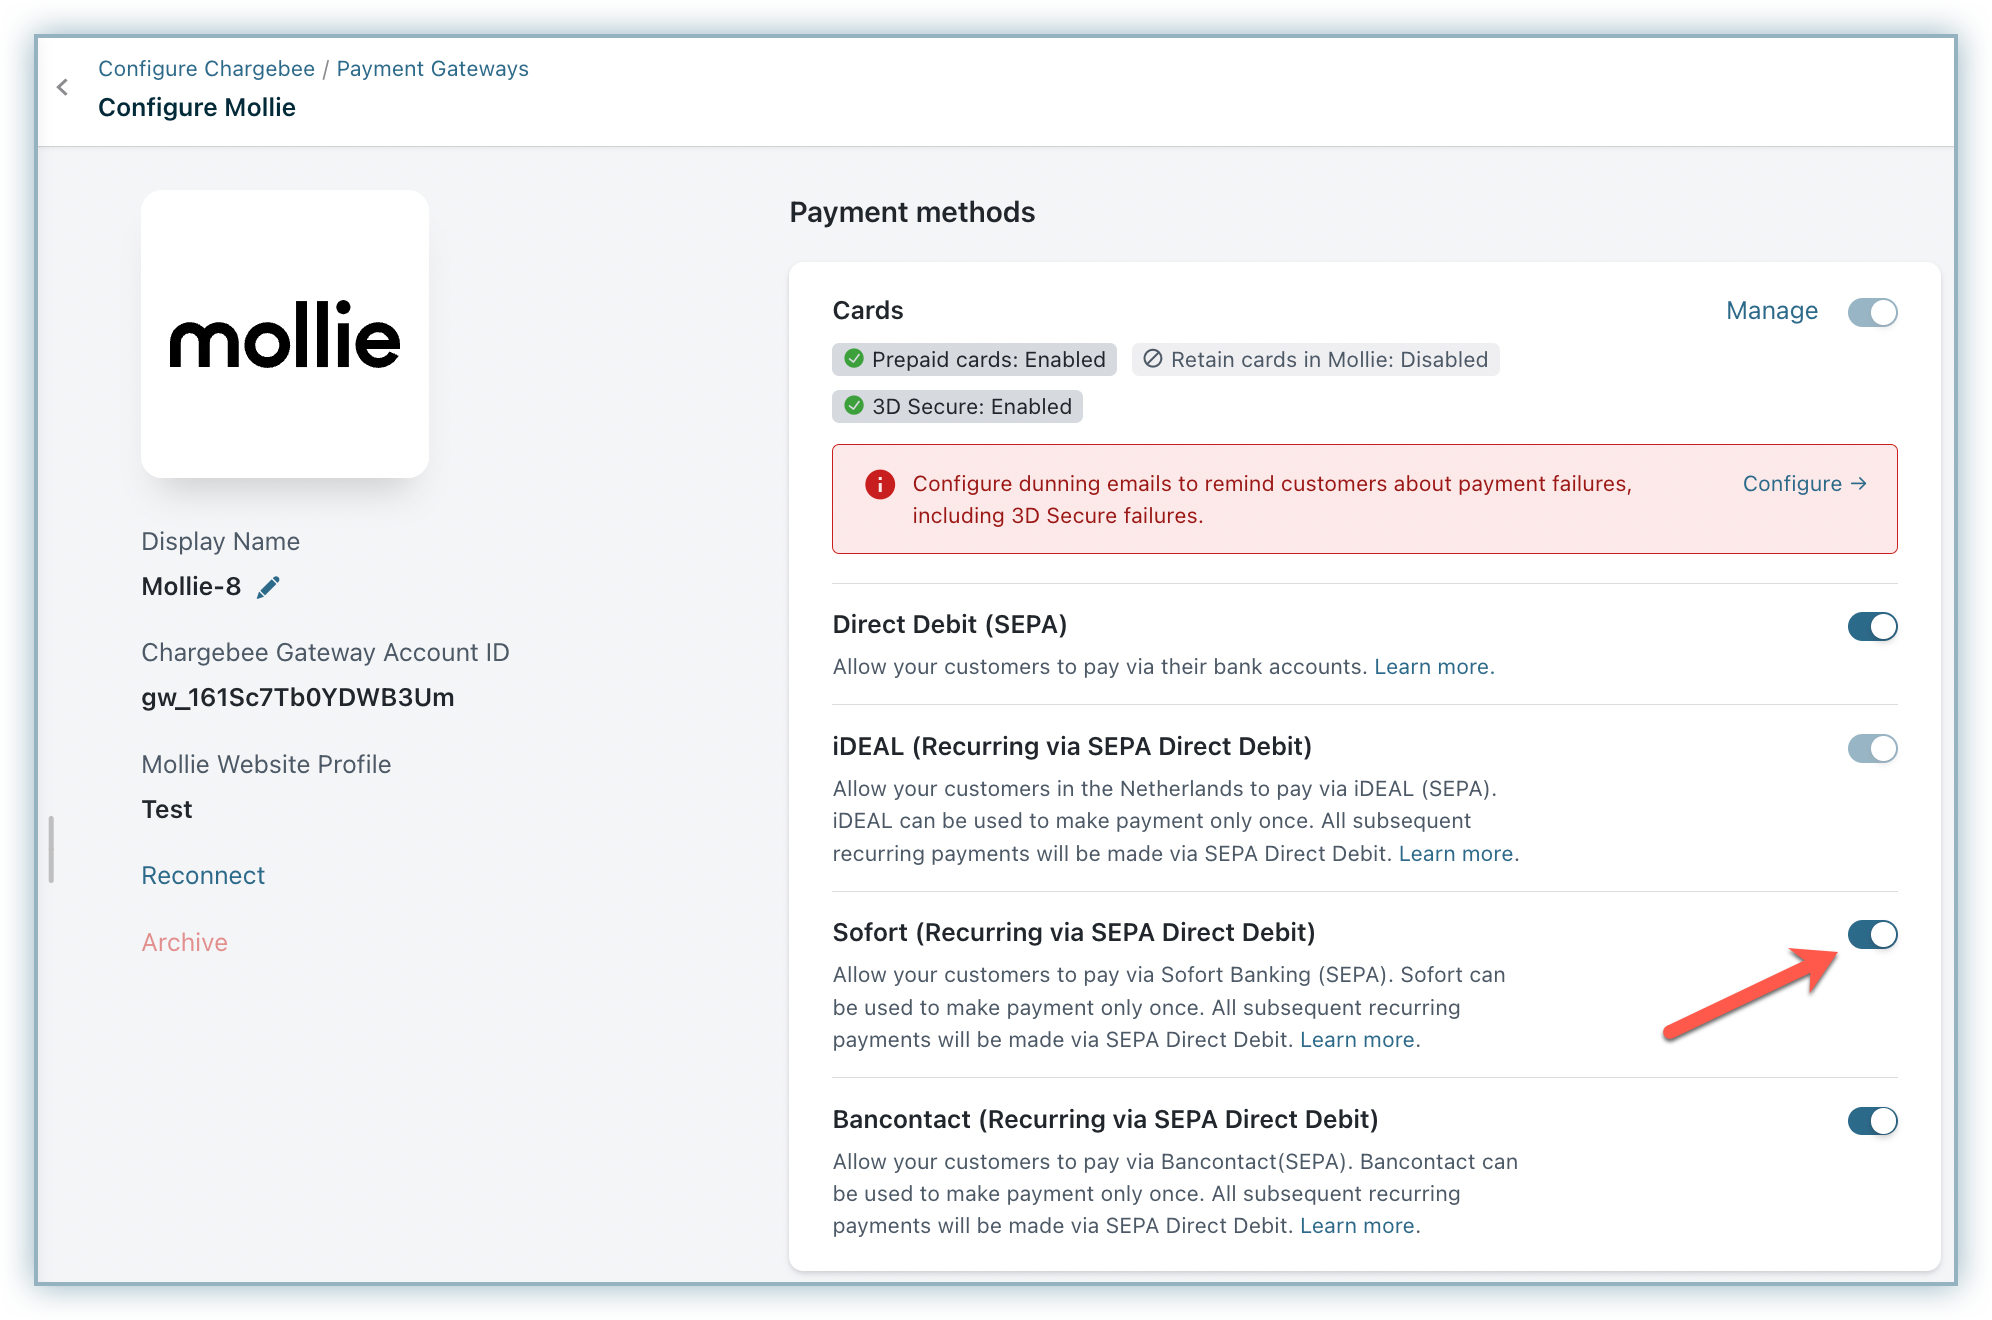Viewport: 1992px width, 1320px height.
Task: Click the red alert info icon
Action: coord(879,485)
